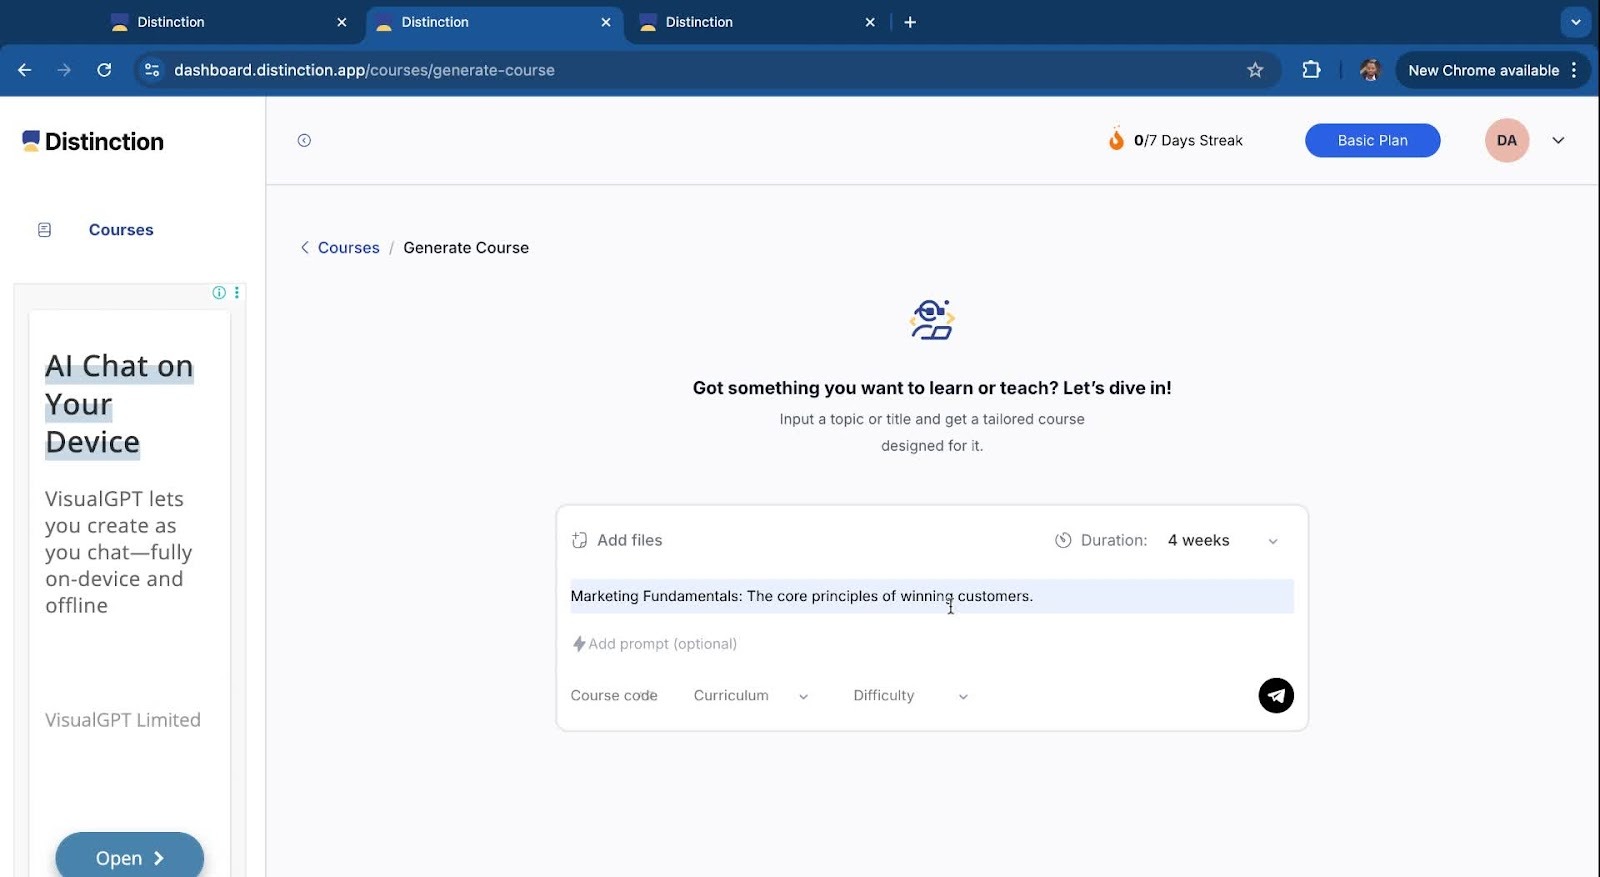
Task: Select Courses in the sidebar menu
Action: coord(121,230)
